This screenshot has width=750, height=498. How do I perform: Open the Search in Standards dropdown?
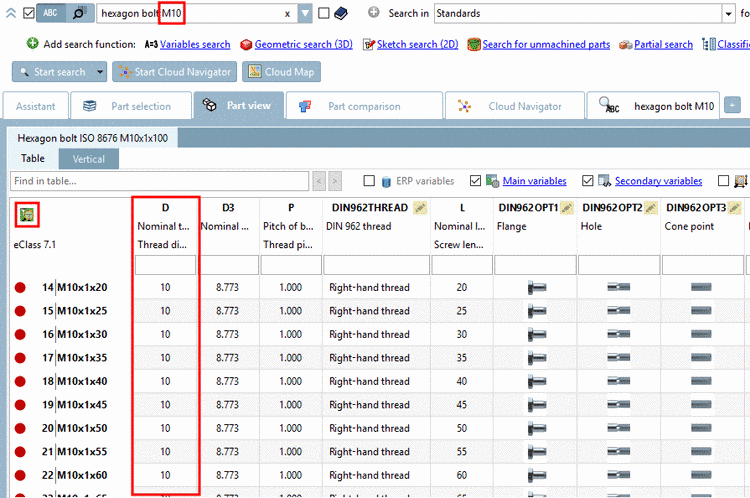click(728, 13)
